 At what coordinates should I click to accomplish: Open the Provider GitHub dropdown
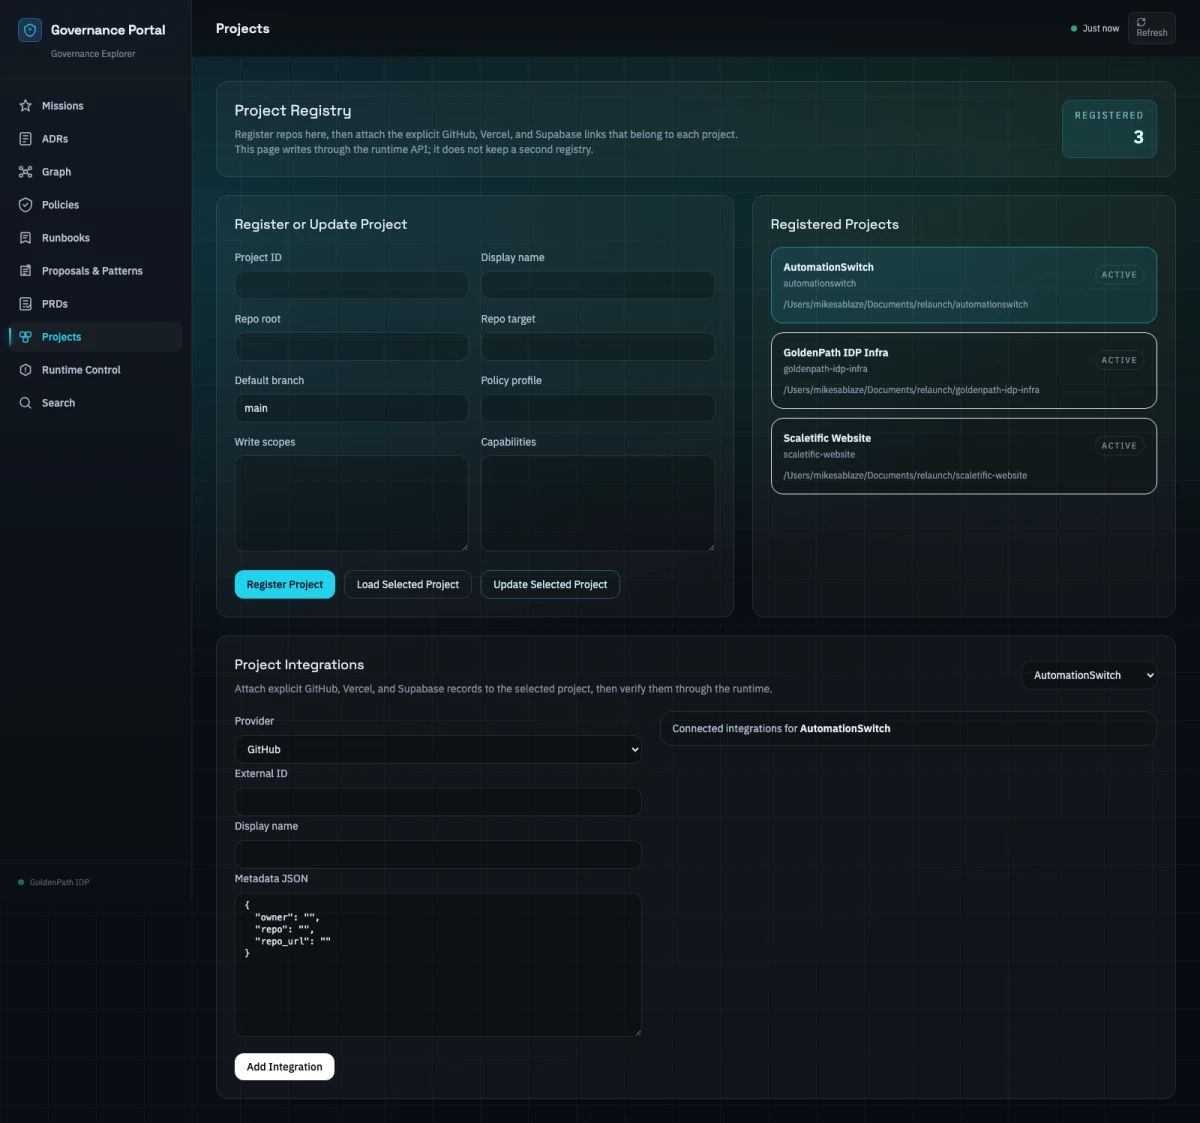(x=438, y=749)
